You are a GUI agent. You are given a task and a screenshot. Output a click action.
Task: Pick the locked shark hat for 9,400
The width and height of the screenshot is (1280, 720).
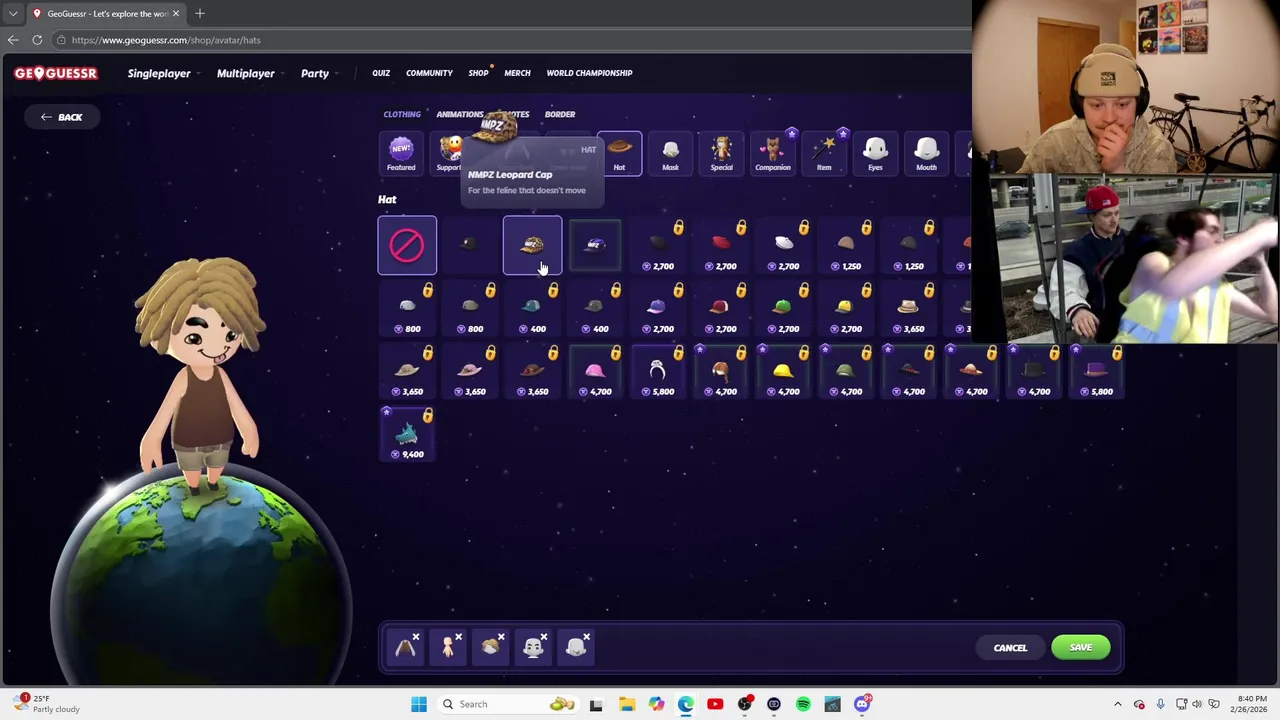tap(407, 434)
